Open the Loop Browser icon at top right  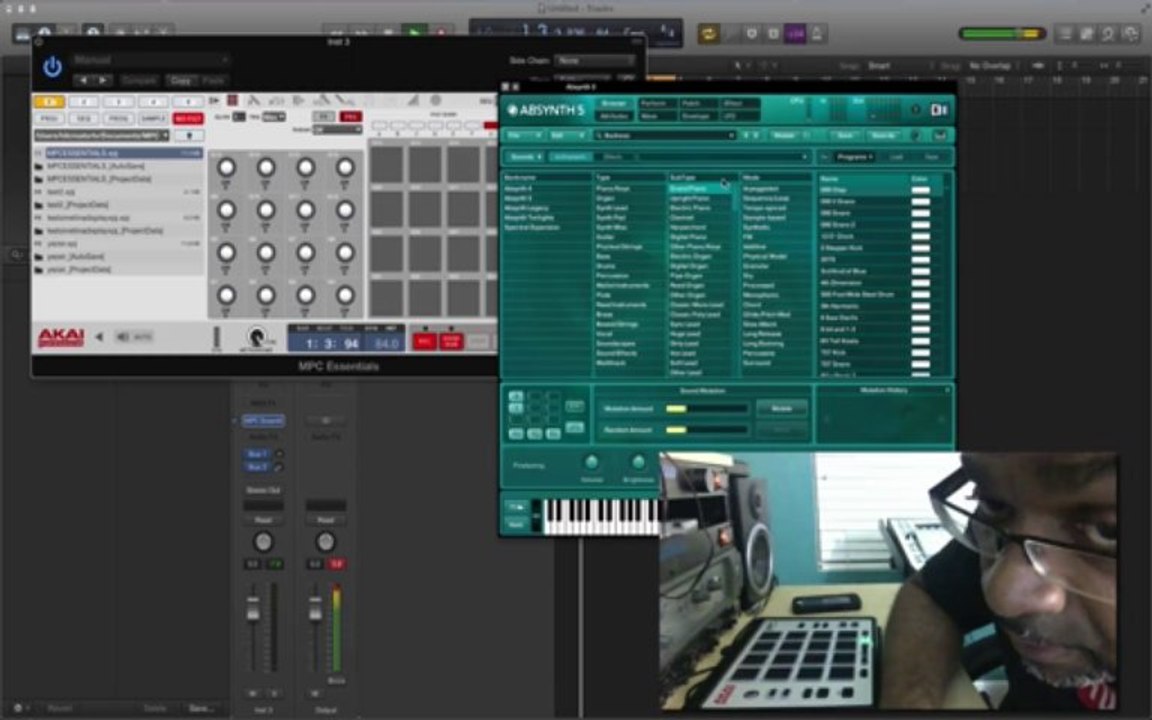coord(1107,34)
